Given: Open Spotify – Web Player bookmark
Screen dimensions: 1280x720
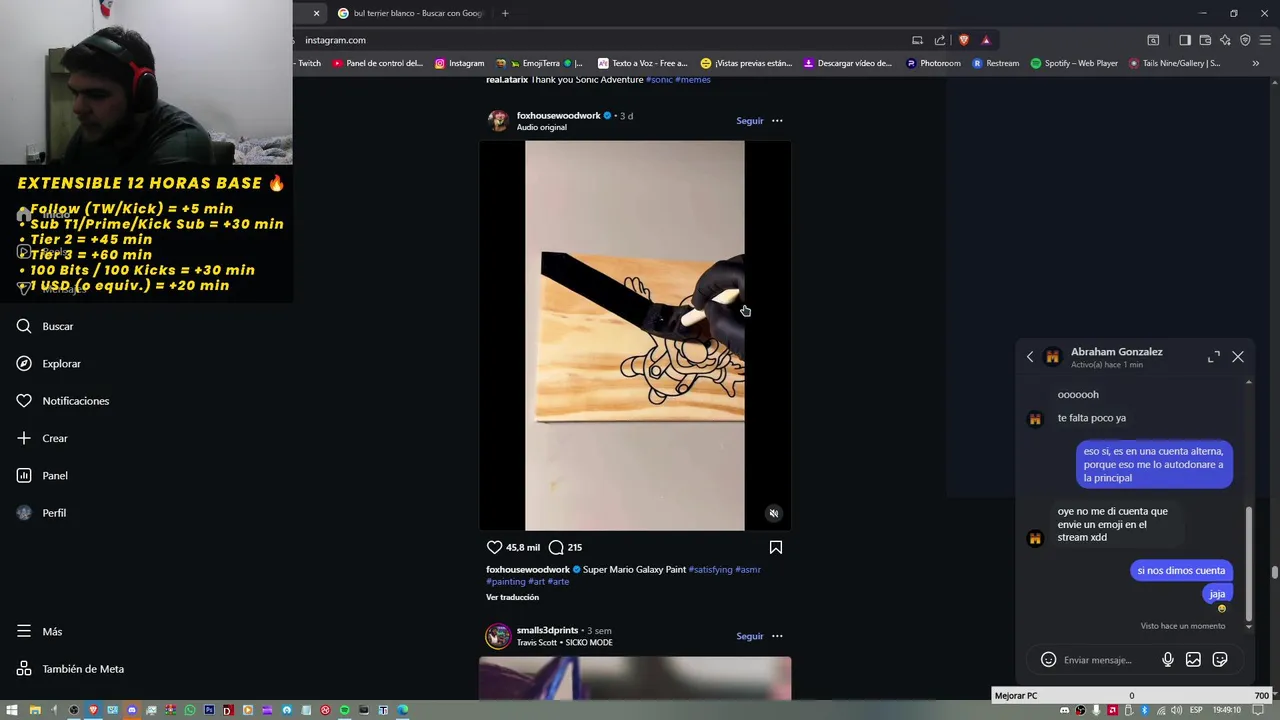Looking at the screenshot, I should (1073, 63).
